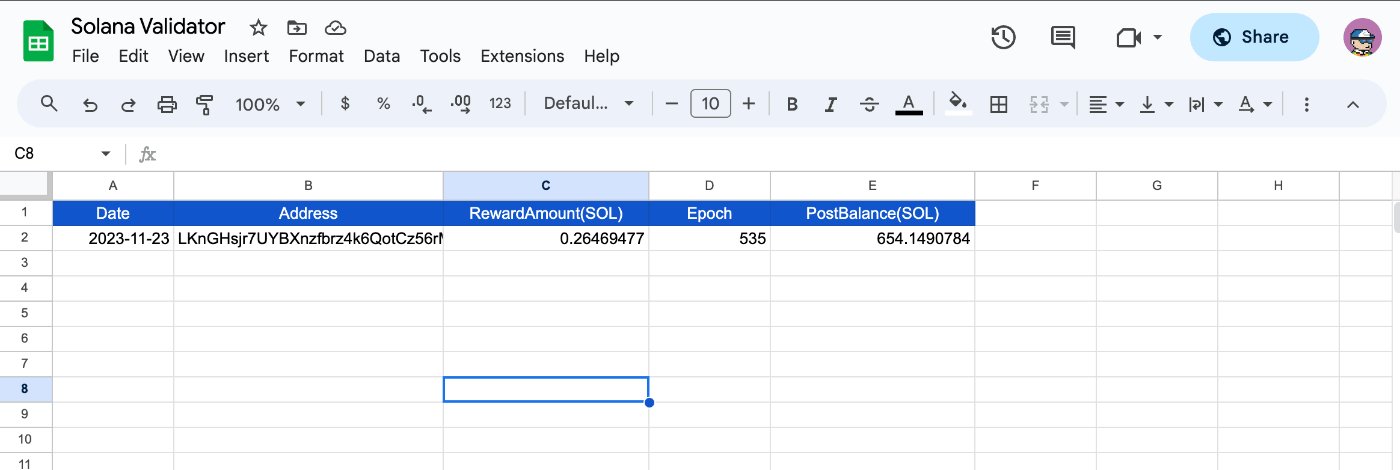Toggle italic formatting
Viewport: 1400px width, 470px height.
(x=830, y=103)
